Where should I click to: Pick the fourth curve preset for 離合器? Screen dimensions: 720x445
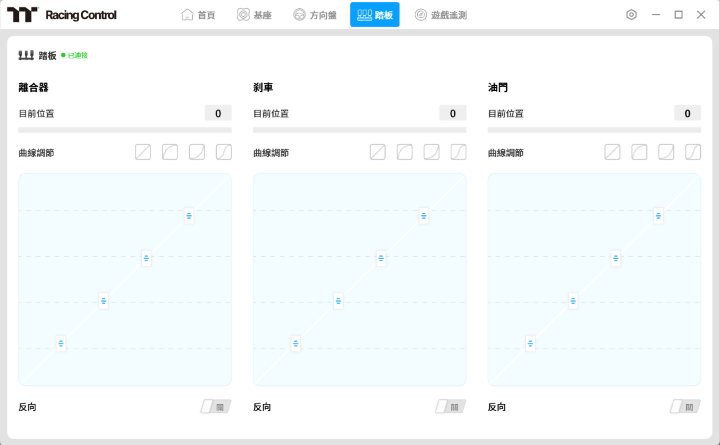pyautogui.click(x=224, y=152)
